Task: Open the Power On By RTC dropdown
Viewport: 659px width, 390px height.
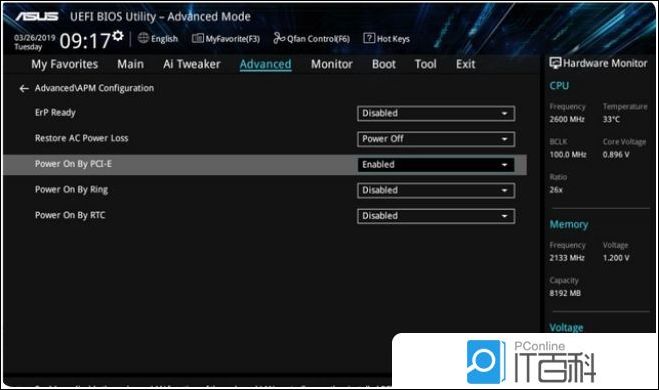Action: coord(436,216)
